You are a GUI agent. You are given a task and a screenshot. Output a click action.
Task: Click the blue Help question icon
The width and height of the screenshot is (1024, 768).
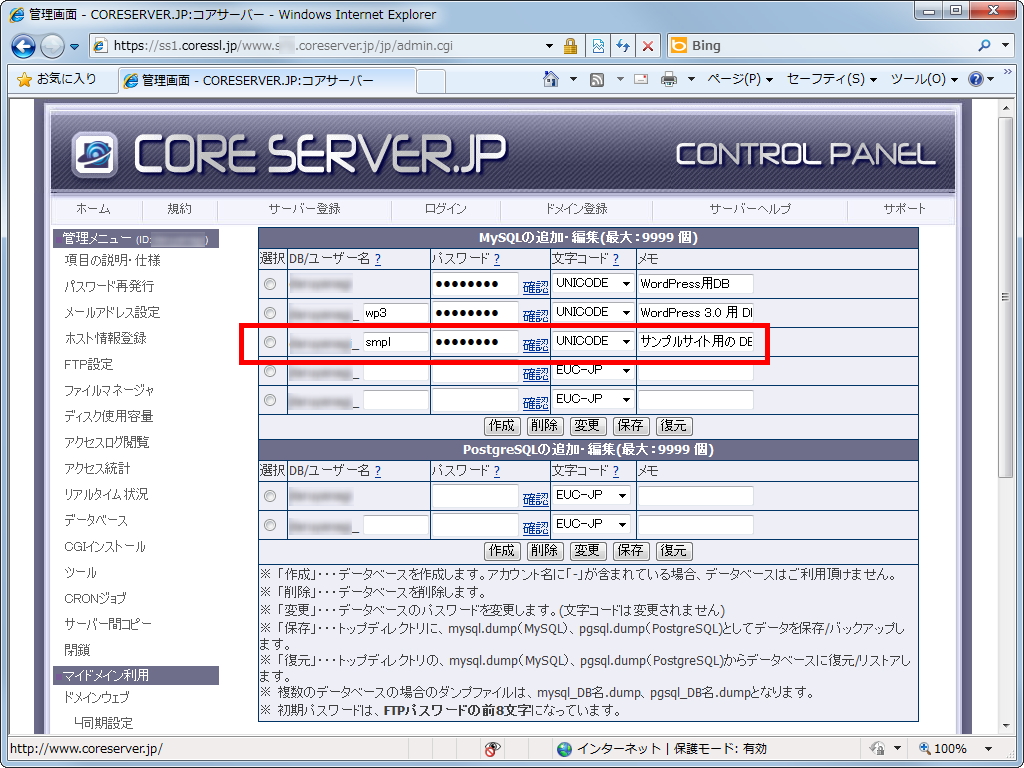[976, 79]
